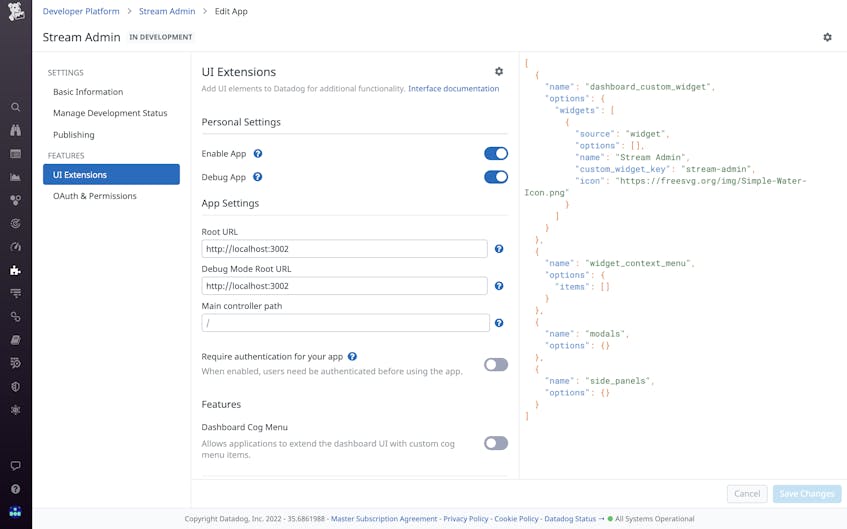Show help for Debug App
The height and width of the screenshot is (529, 847).
258,177
